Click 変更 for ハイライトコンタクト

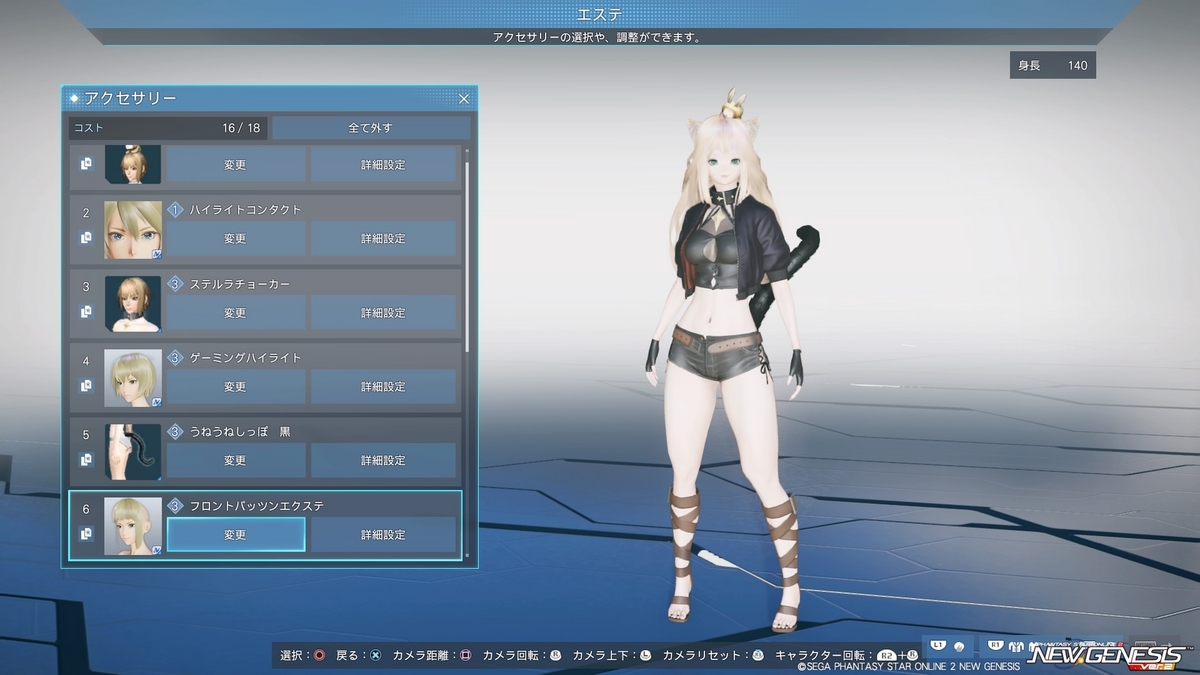coord(235,239)
